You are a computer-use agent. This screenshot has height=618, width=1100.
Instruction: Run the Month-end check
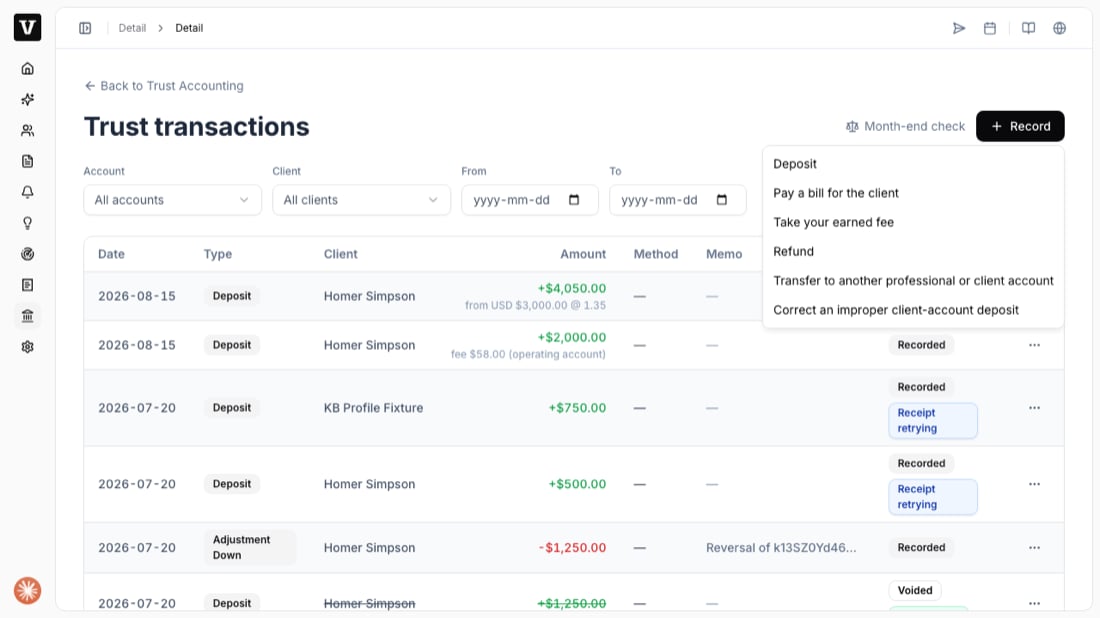(x=905, y=126)
